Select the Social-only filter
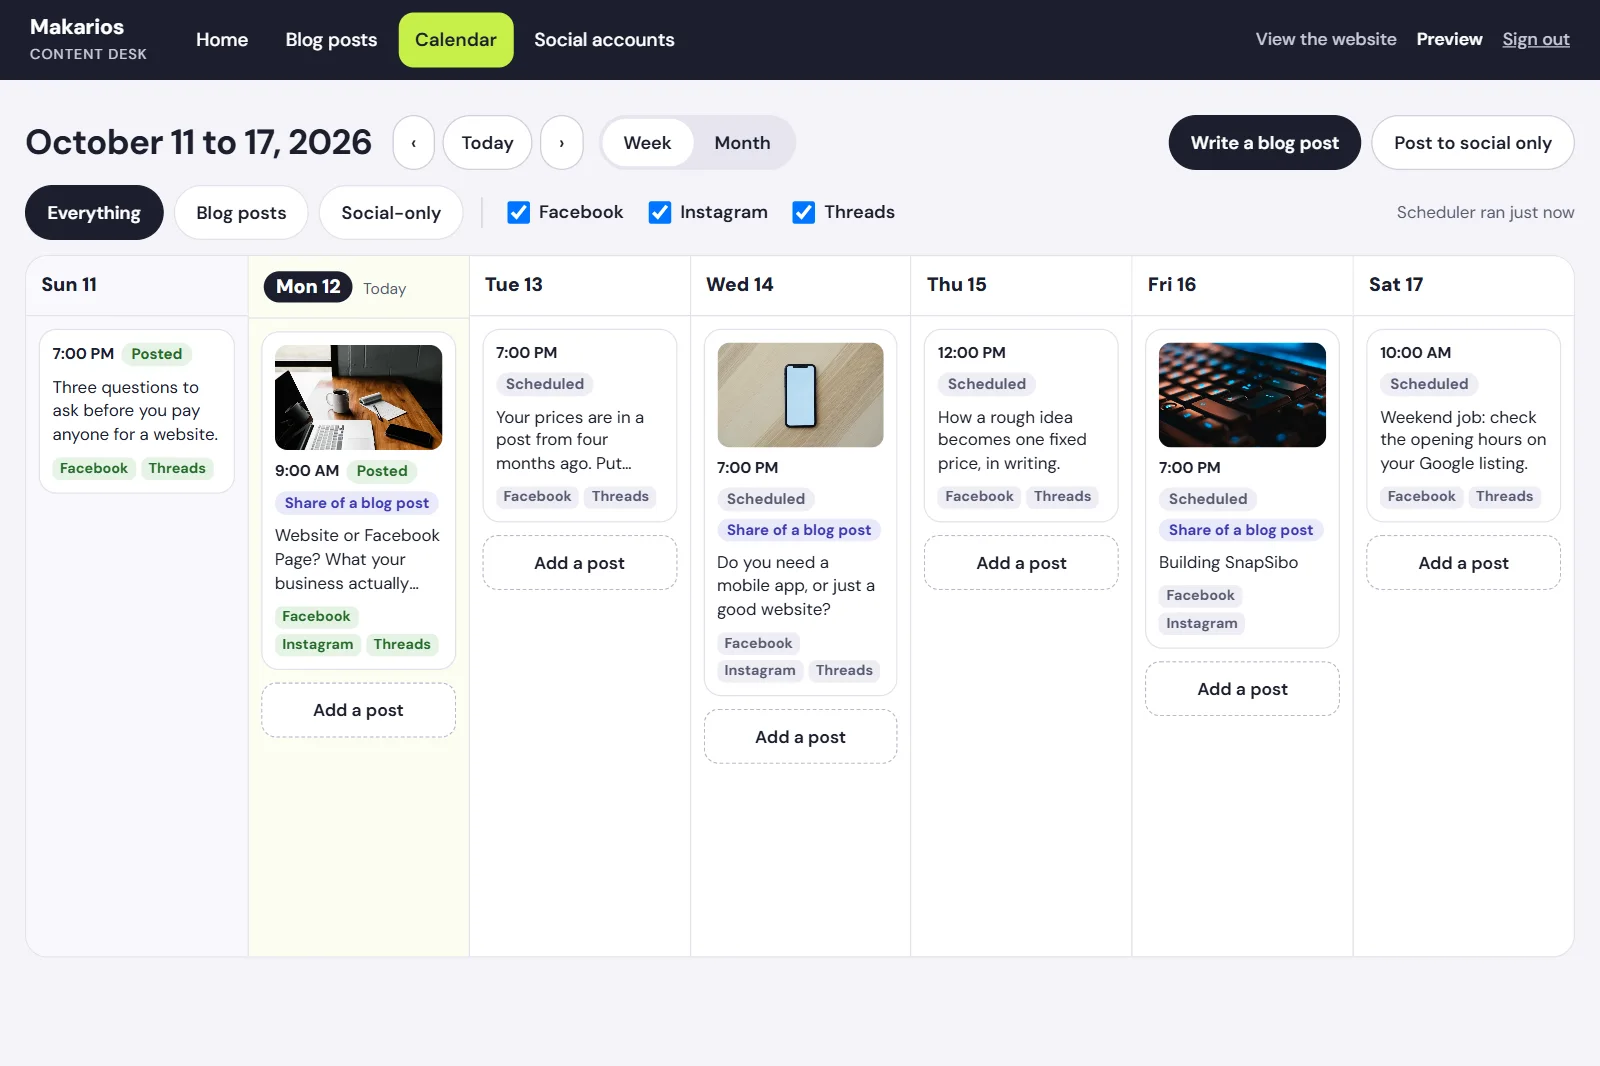This screenshot has width=1600, height=1066. (x=391, y=213)
